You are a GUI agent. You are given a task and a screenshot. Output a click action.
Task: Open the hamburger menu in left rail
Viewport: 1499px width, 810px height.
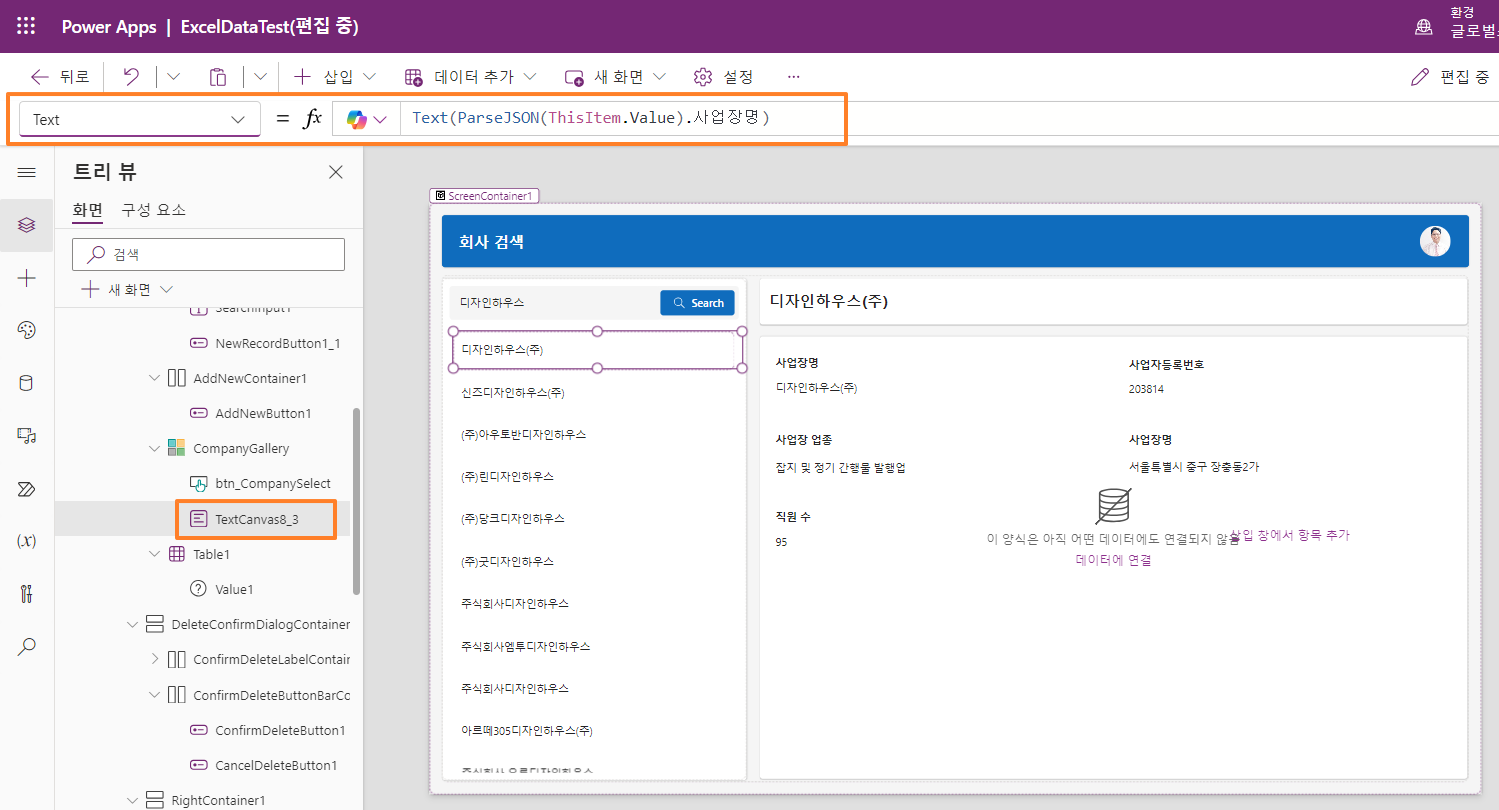click(x=27, y=173)
